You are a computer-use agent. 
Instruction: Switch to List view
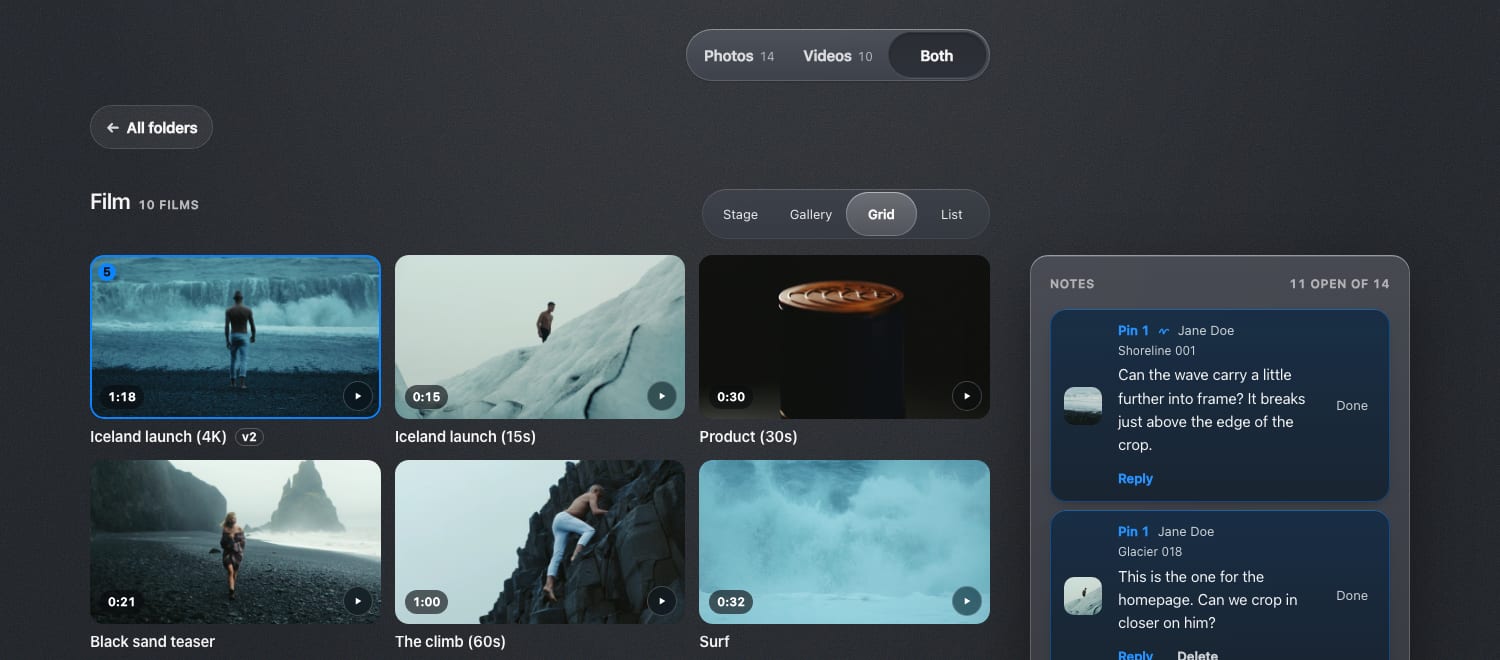(952, 214)
